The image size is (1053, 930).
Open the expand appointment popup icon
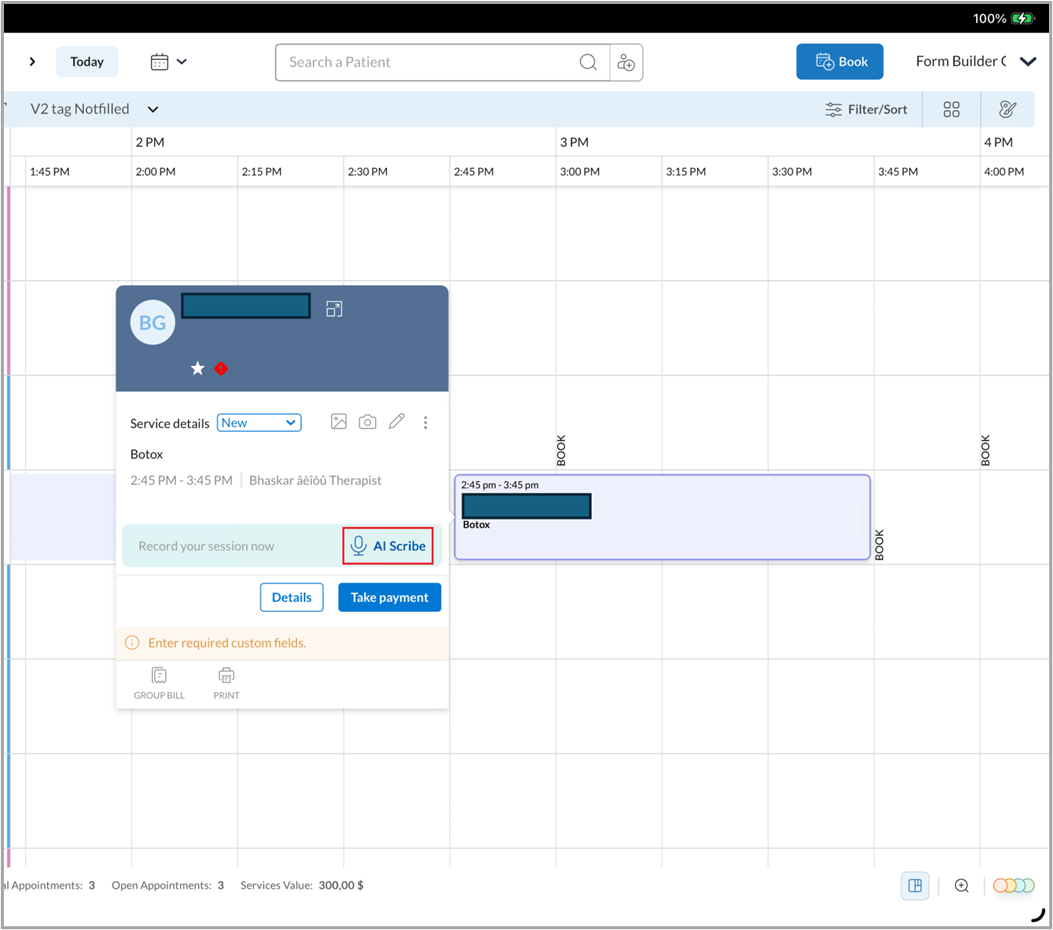coord(334,309)
